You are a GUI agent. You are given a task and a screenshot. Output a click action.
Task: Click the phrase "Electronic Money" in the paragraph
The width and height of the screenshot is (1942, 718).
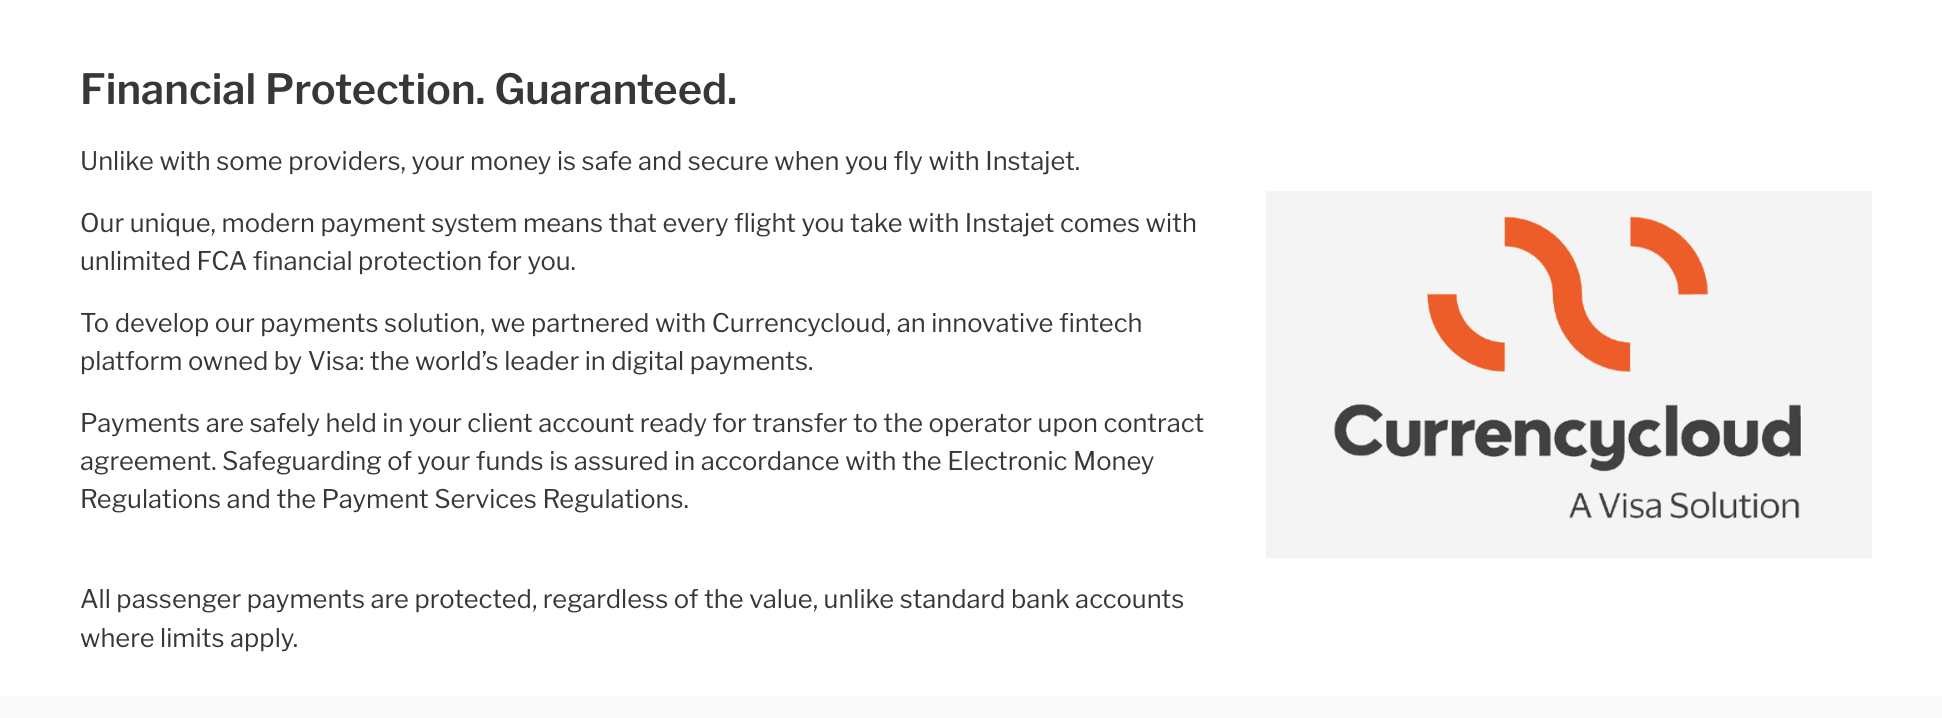pos(1050,461)
